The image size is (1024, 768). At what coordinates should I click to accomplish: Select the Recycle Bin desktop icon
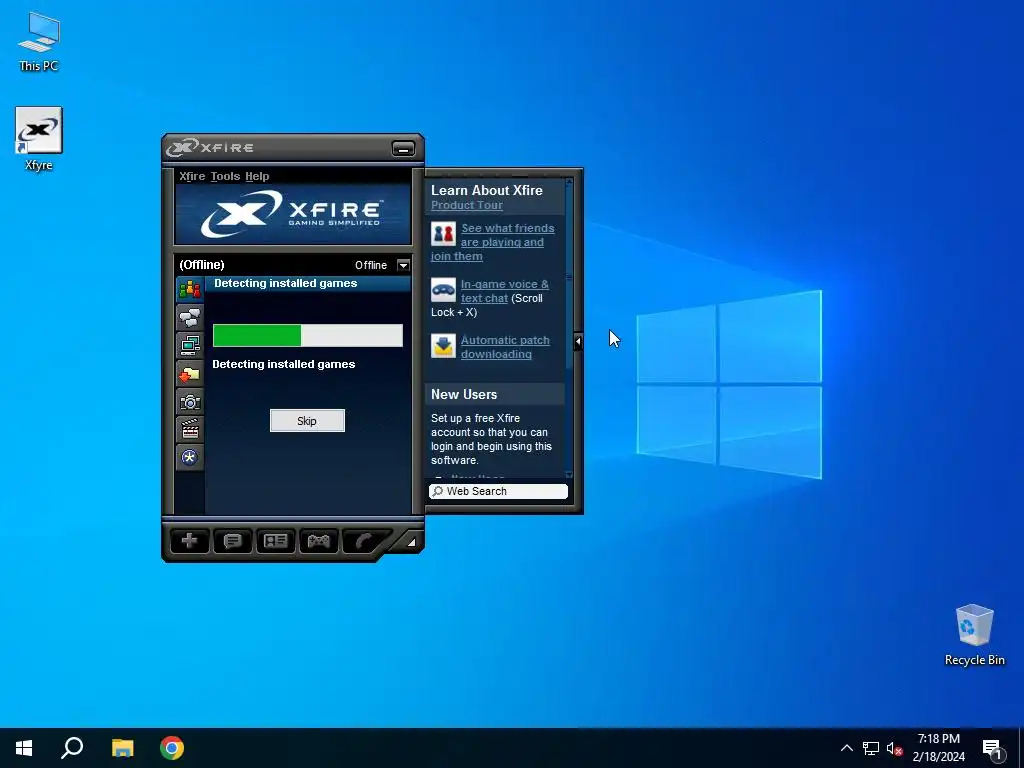click(974, 635)
